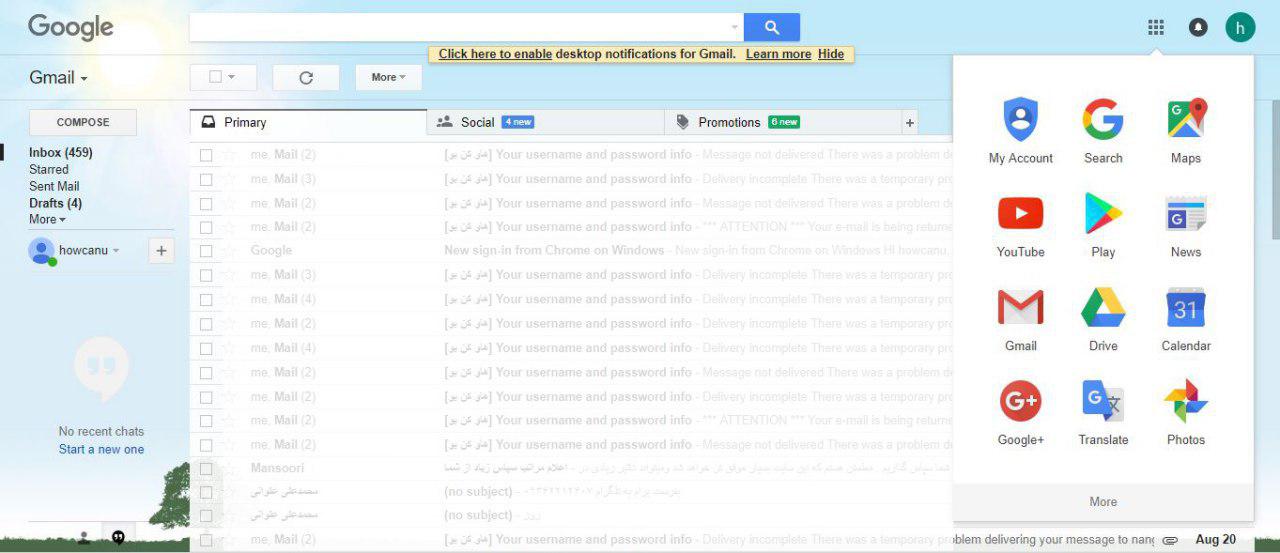Select second (no subject) message checkbox
Screen dimensions: 1280x553
pyautogui.click(x=206, y=516)
